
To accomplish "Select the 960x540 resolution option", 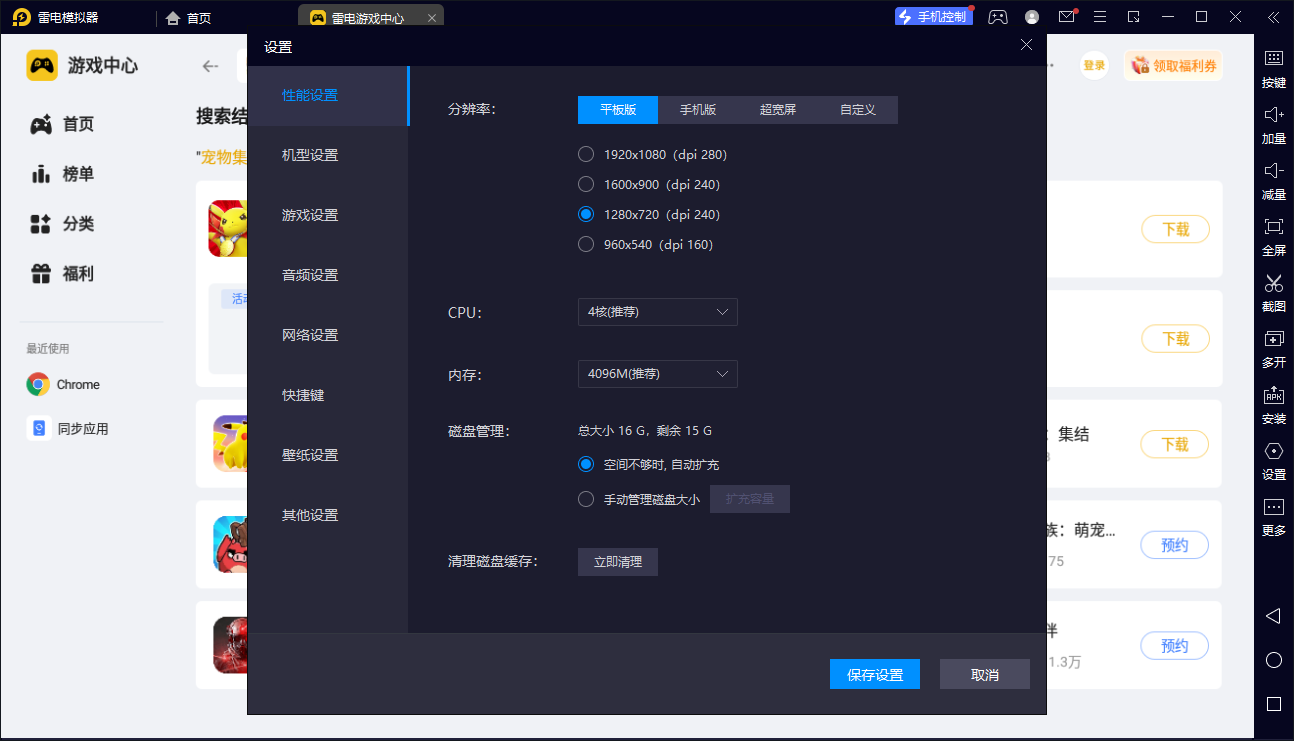I will tap(585, 244).
